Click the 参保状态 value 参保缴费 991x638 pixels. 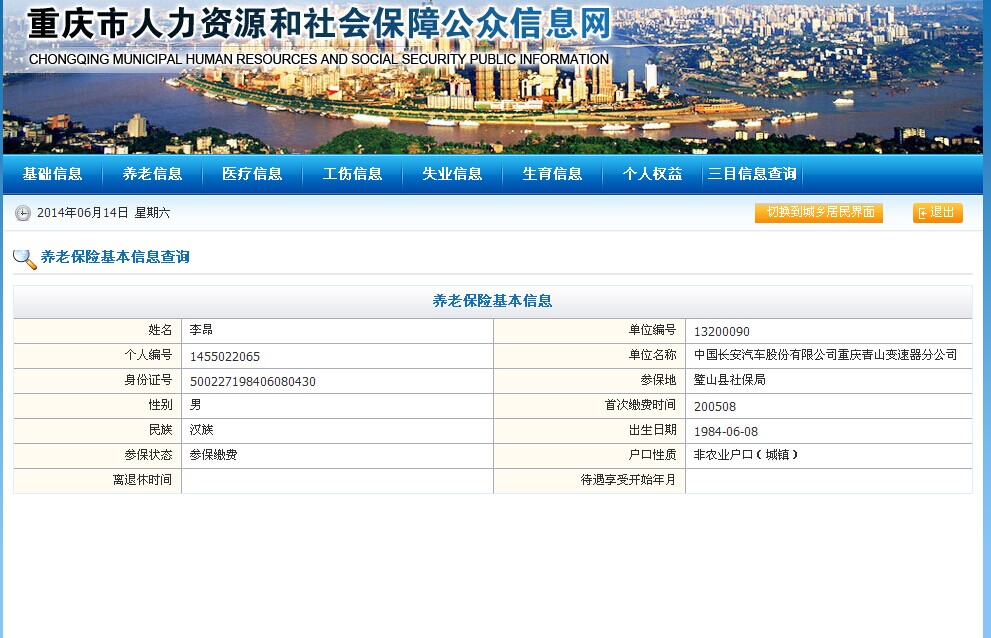213,455
